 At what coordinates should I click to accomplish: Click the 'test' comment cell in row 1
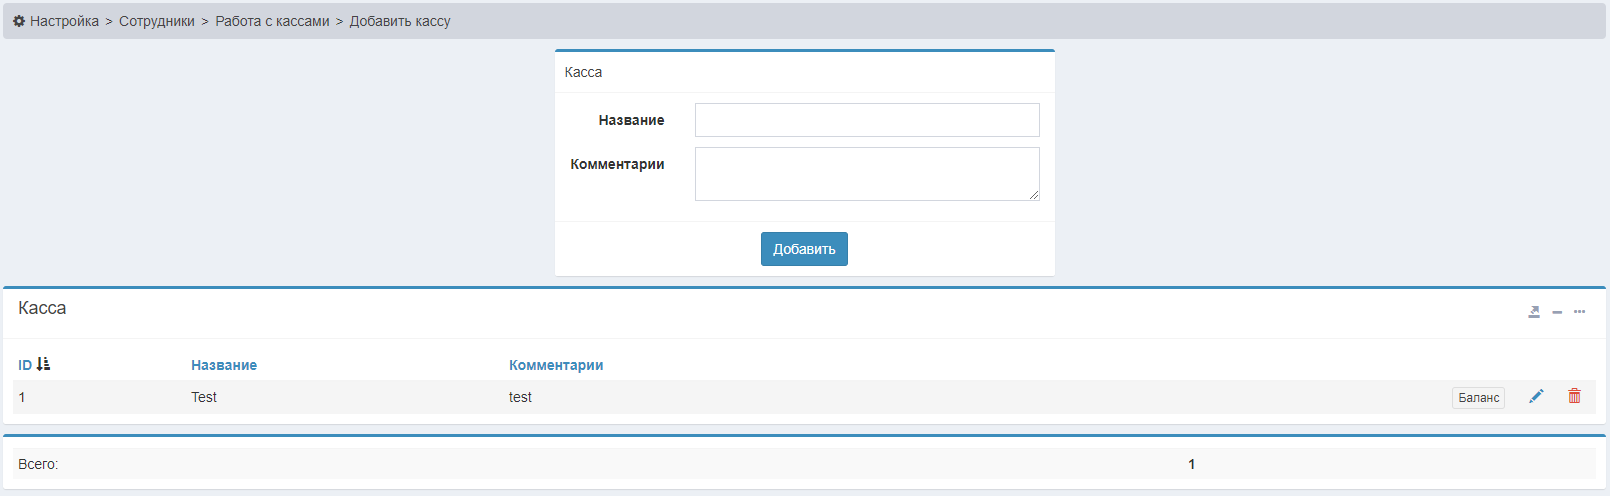520,397
